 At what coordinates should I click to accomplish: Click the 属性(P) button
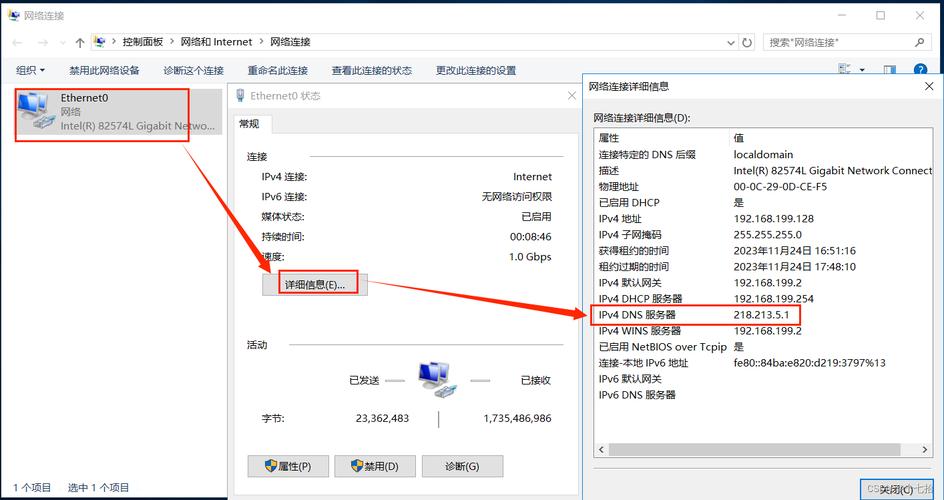tap(288, 466)
